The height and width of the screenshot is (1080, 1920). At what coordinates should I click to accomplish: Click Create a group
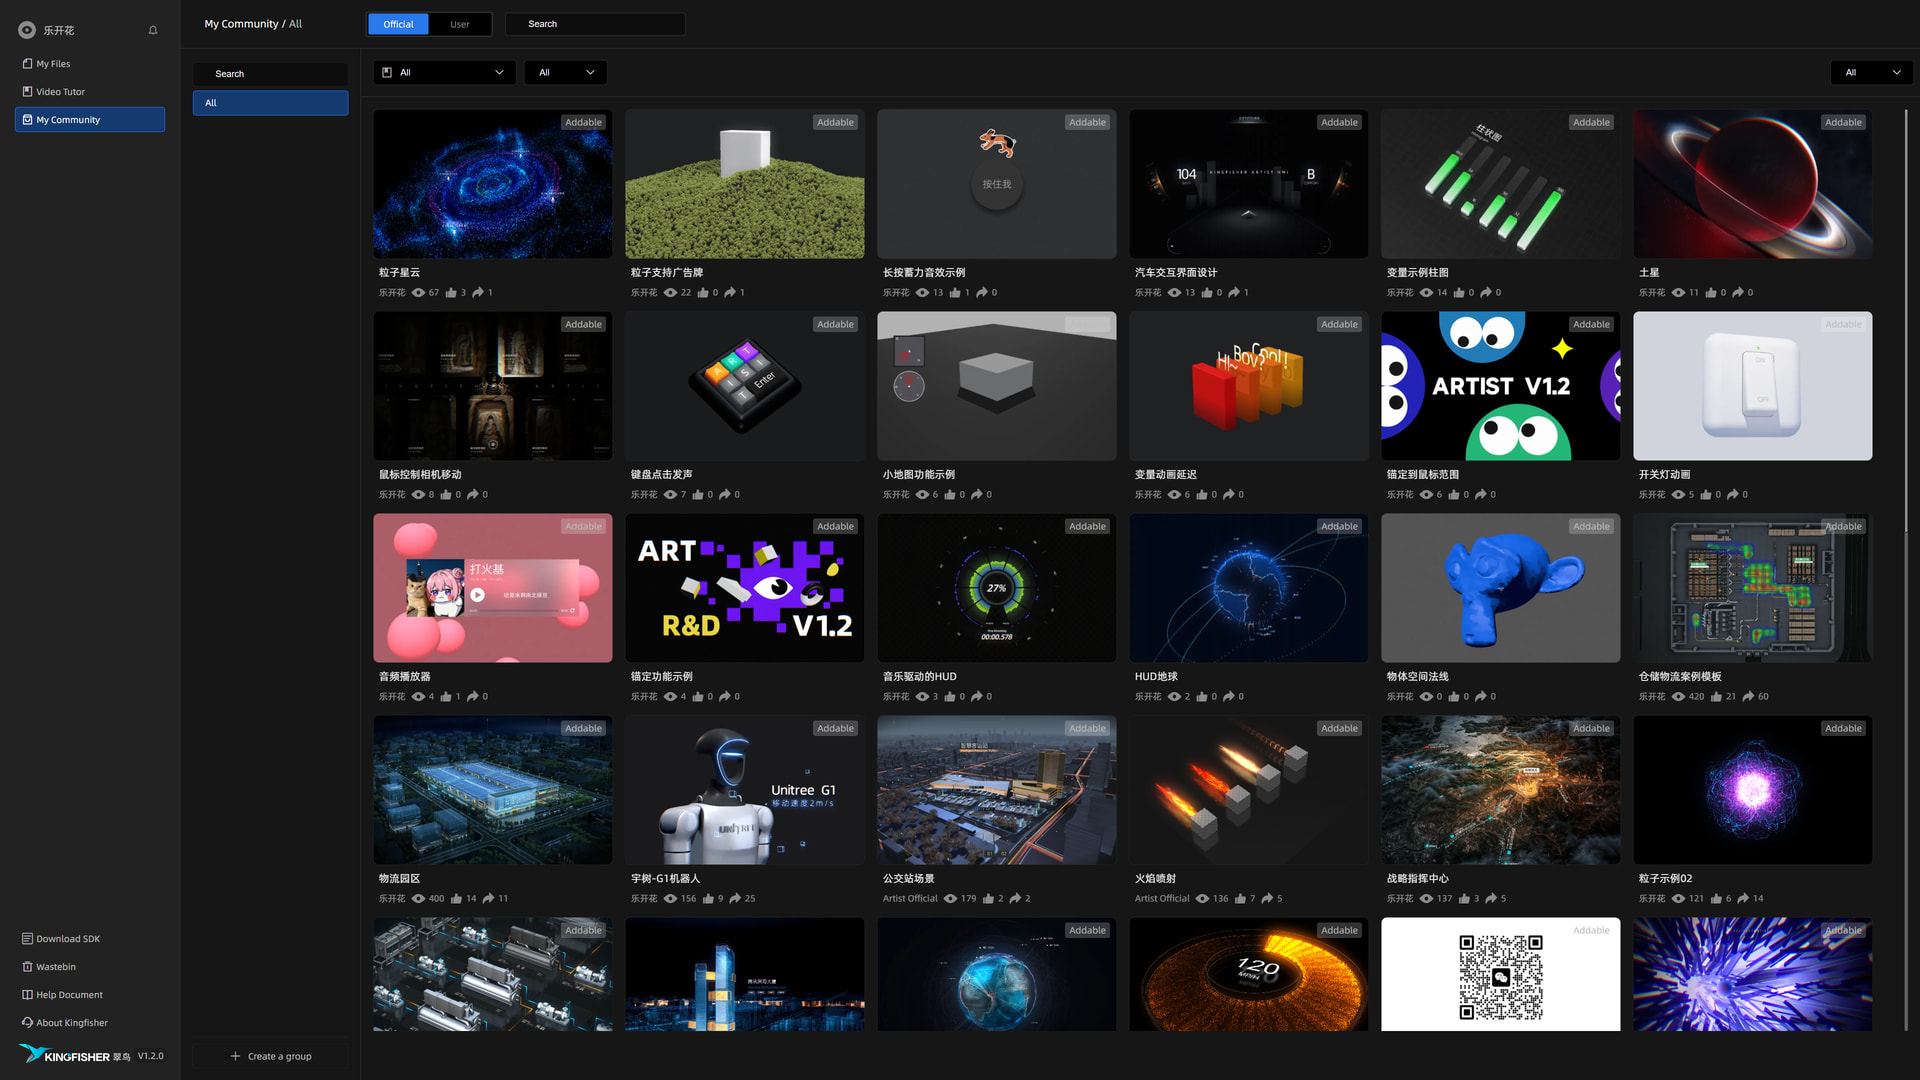(x=270, y=1055)
